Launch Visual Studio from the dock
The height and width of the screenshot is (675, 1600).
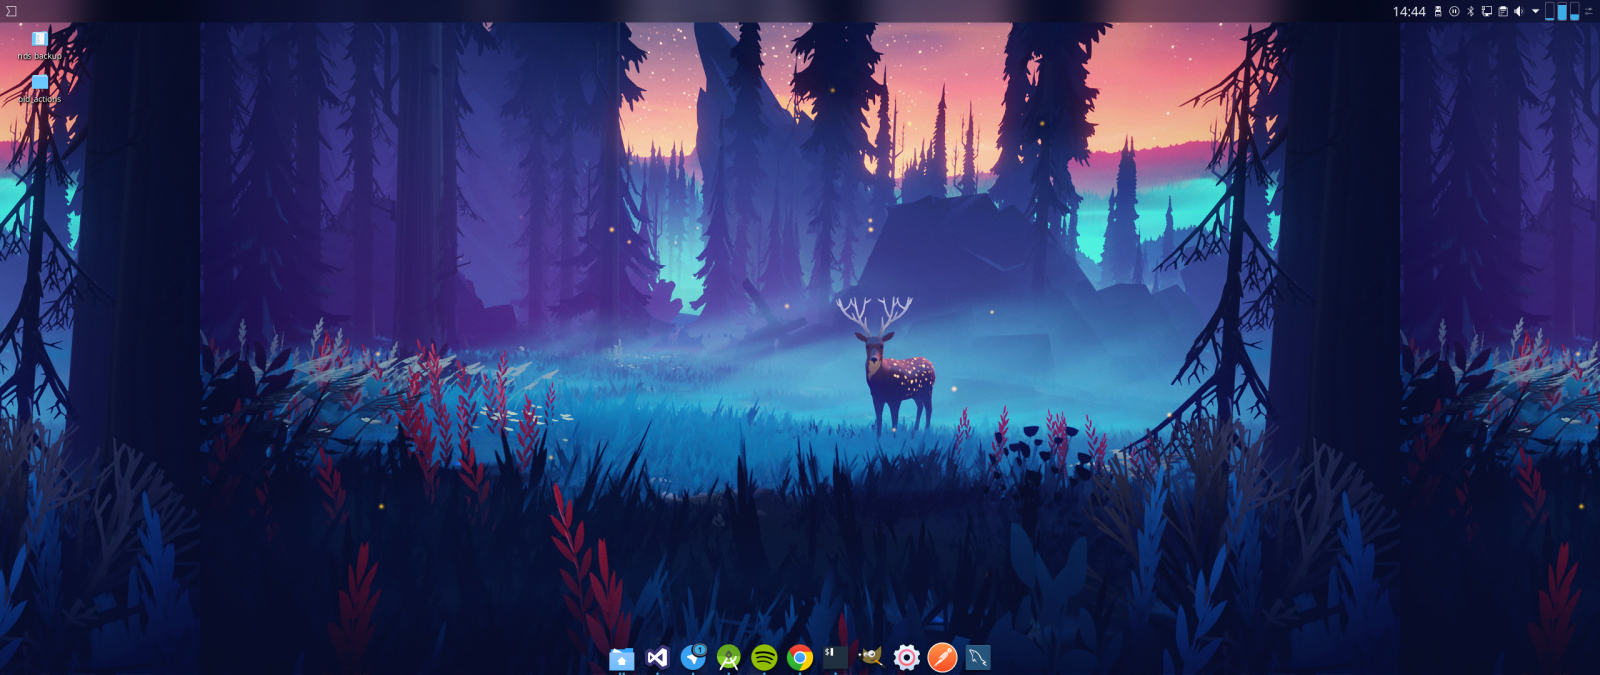pyautogui.click(x=657, y=658)
